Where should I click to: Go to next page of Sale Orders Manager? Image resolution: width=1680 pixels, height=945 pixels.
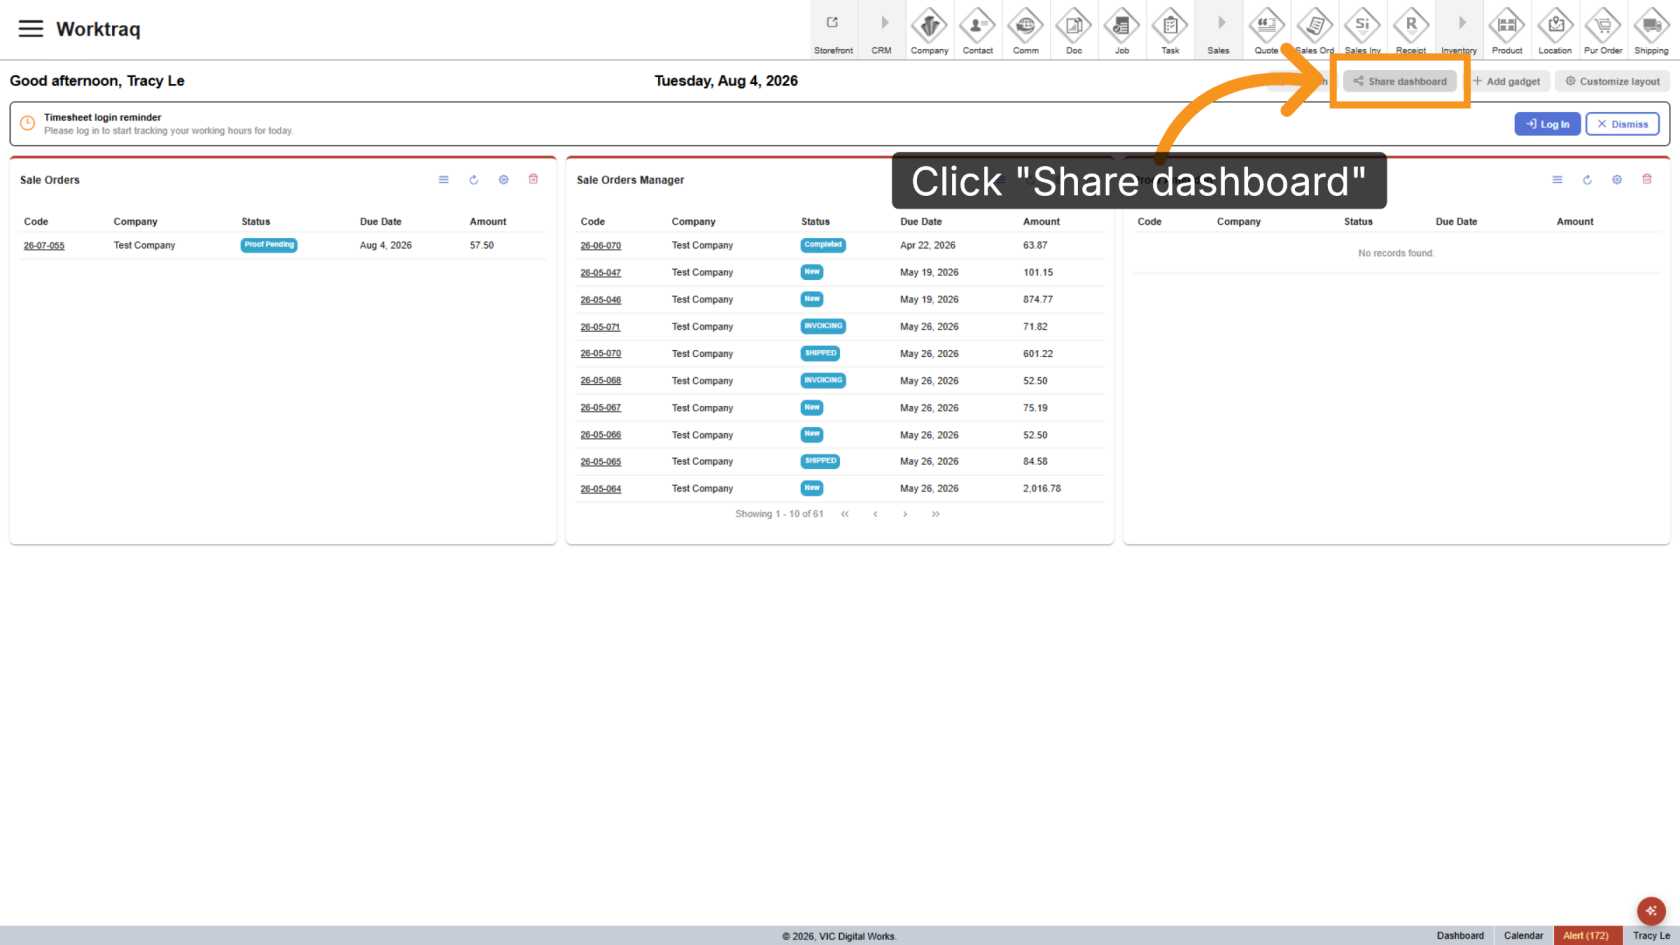pyautogui.click(x=905, y=514)
